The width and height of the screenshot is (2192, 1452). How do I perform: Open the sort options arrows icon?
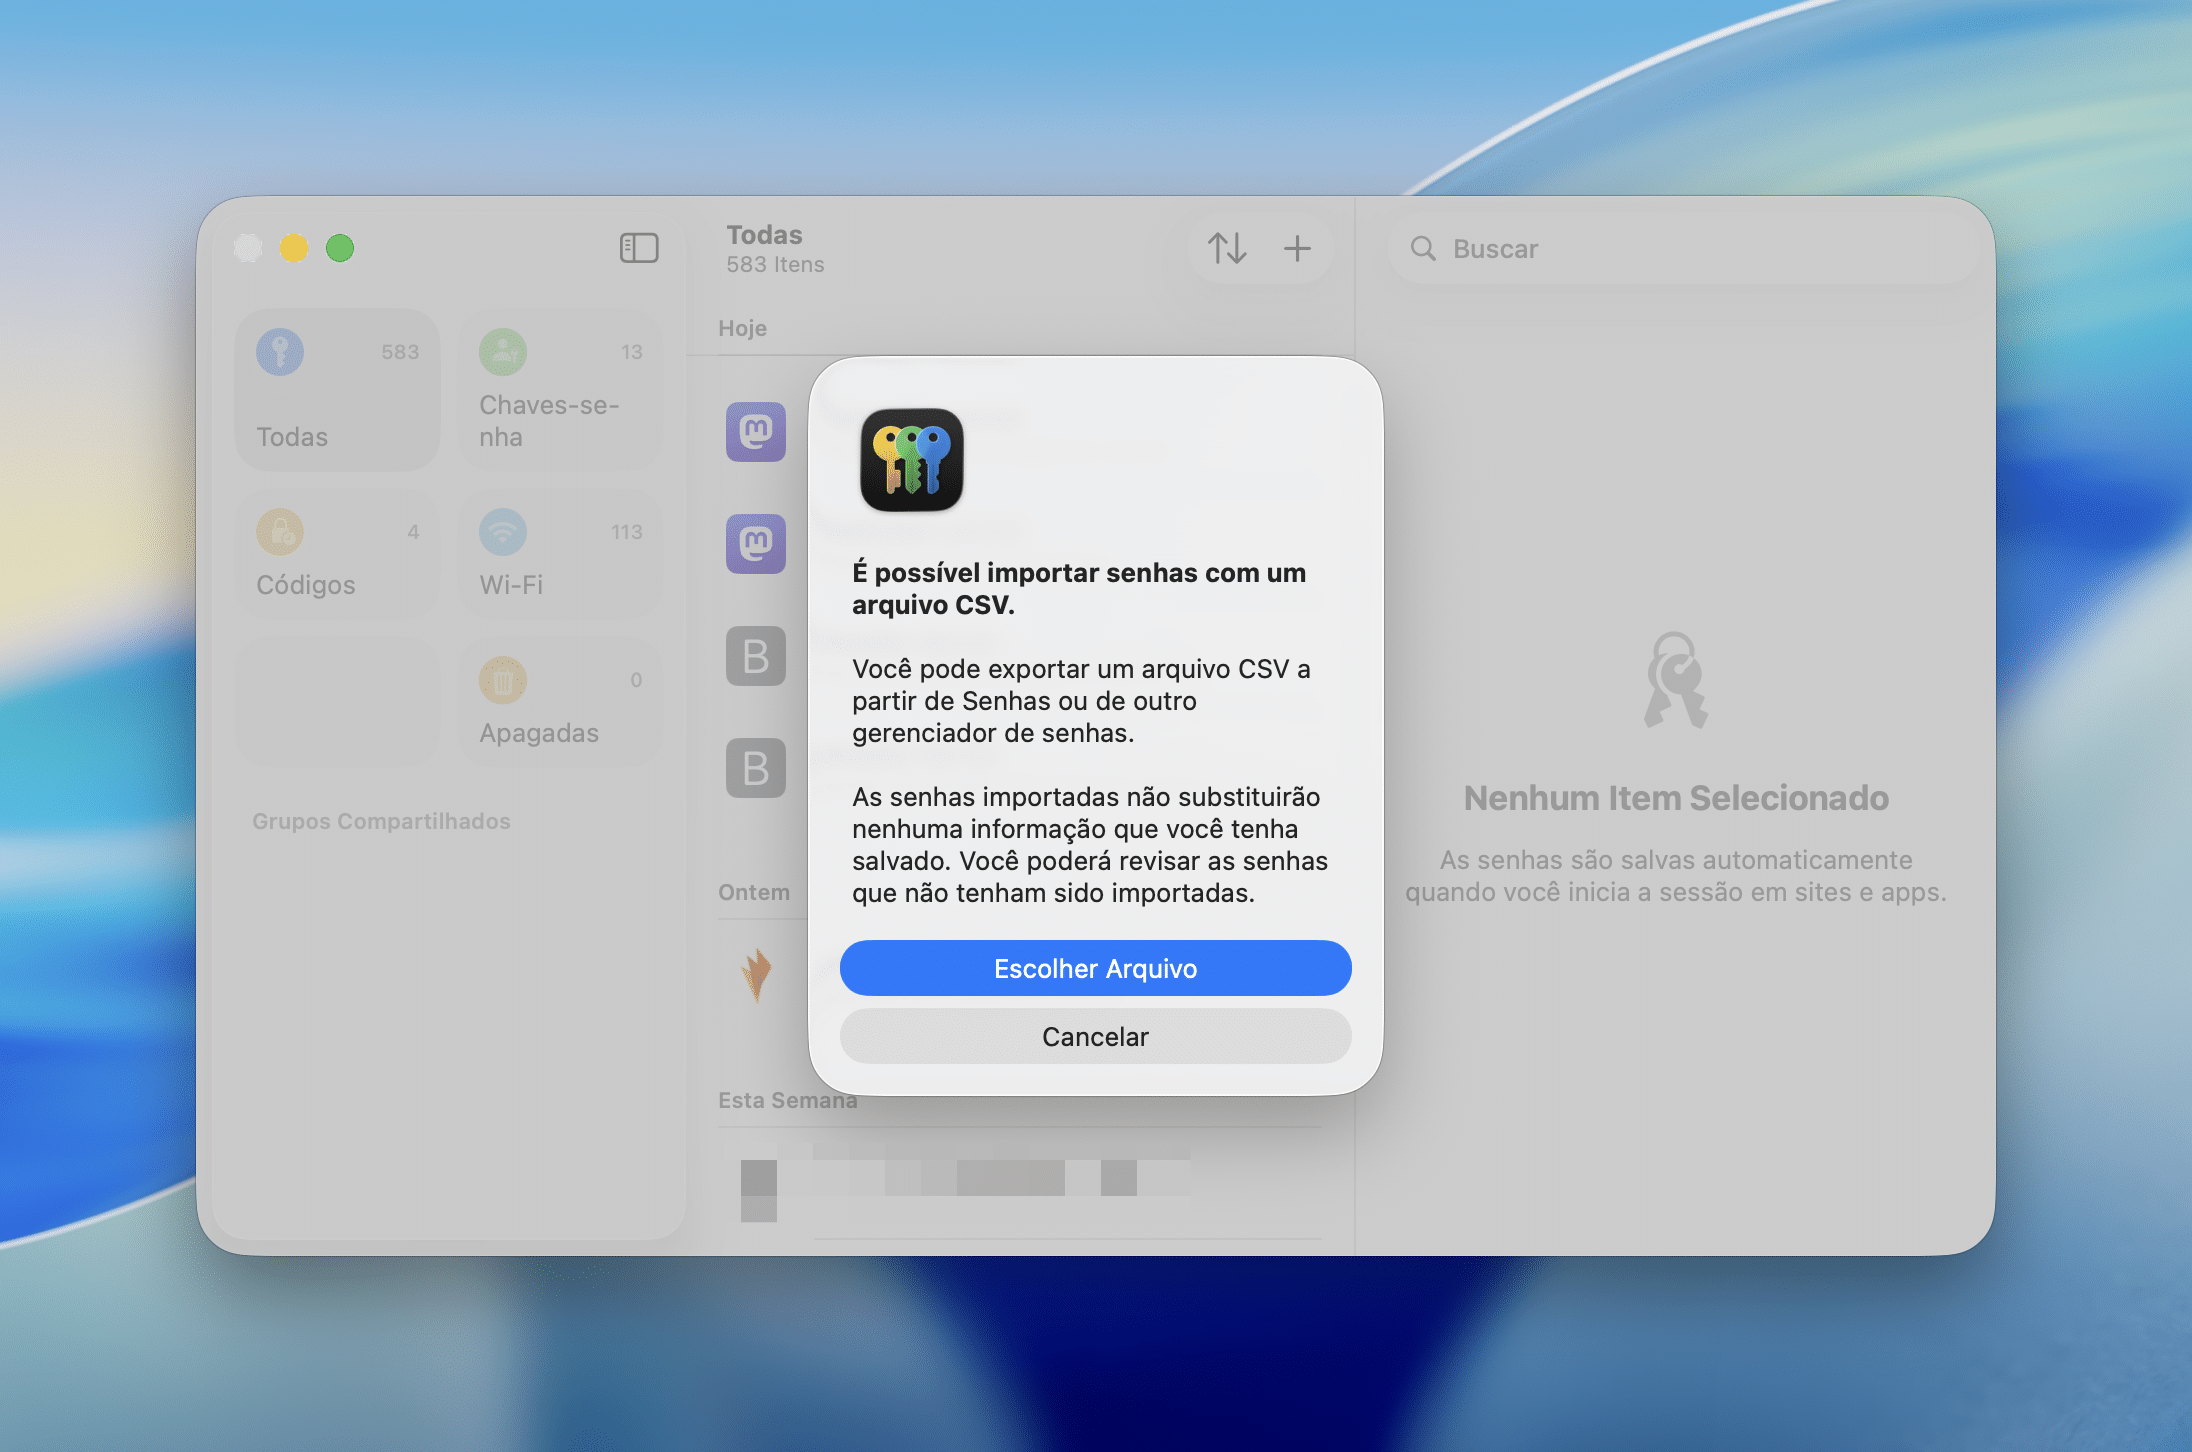tap(1227, 248)
